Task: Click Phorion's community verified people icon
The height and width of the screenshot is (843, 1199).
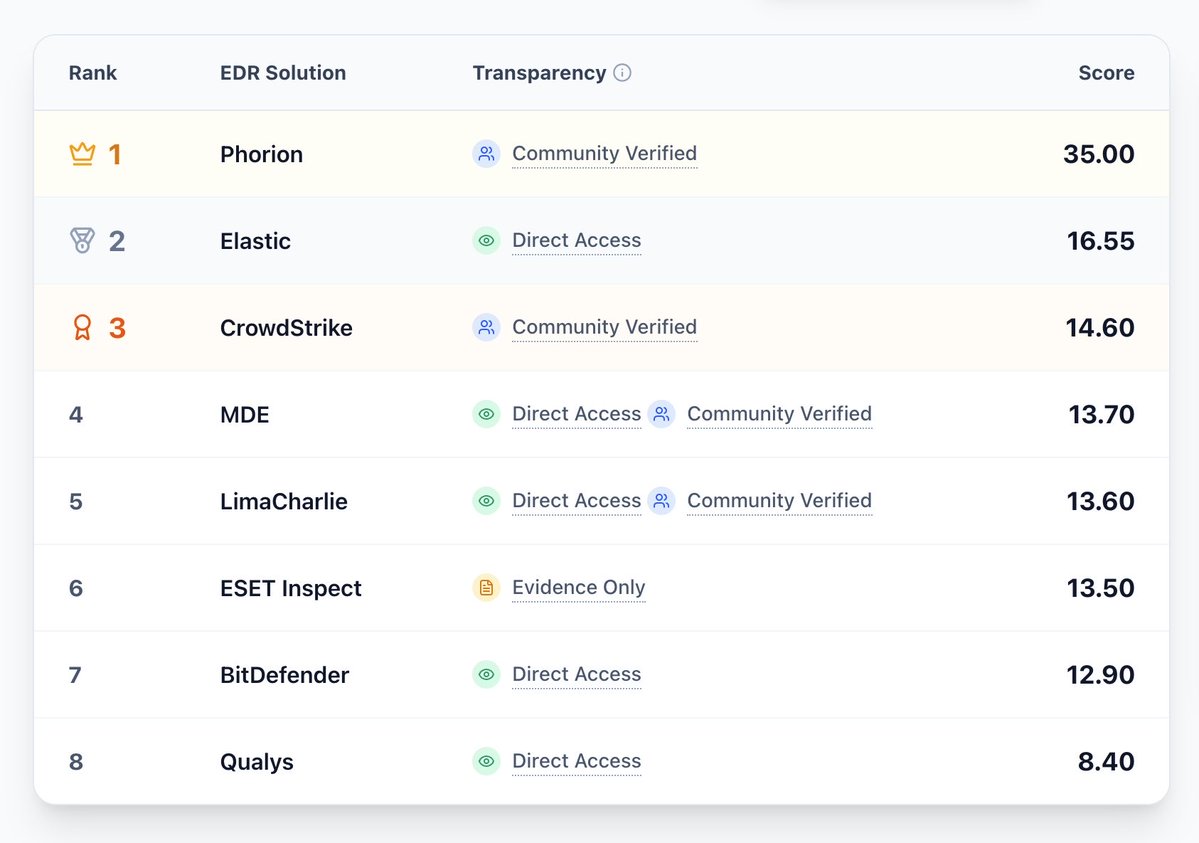Action: coord(486,154)
